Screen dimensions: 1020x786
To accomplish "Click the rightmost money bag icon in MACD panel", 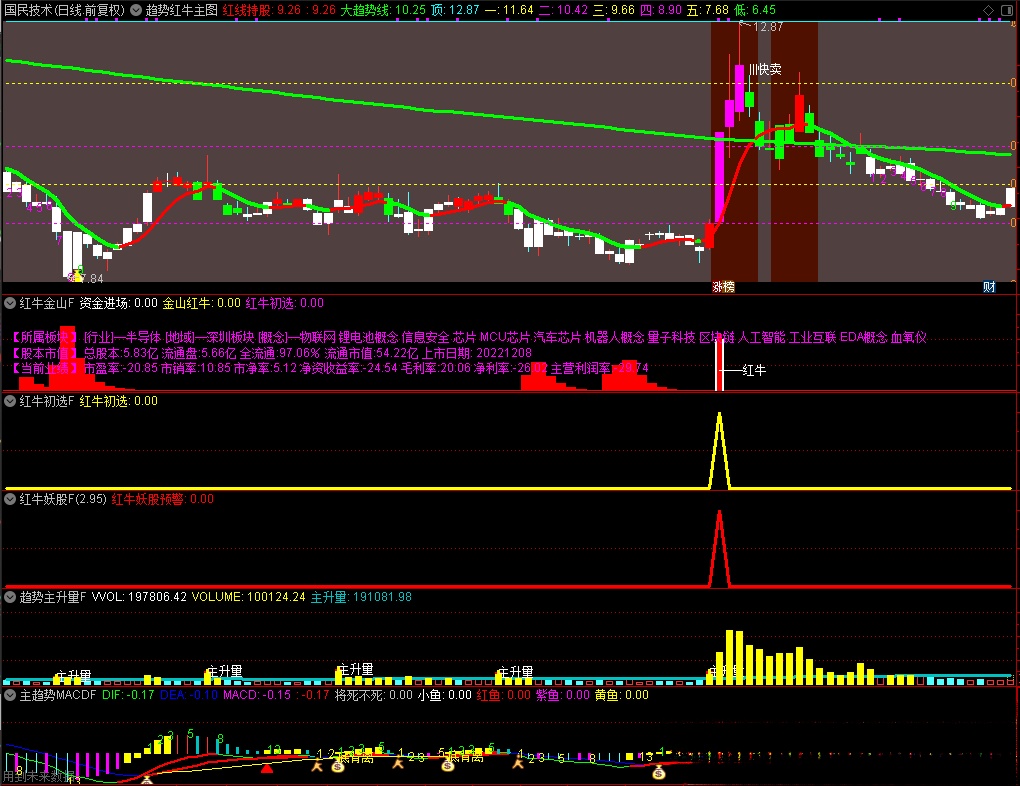I will point(659,772).
